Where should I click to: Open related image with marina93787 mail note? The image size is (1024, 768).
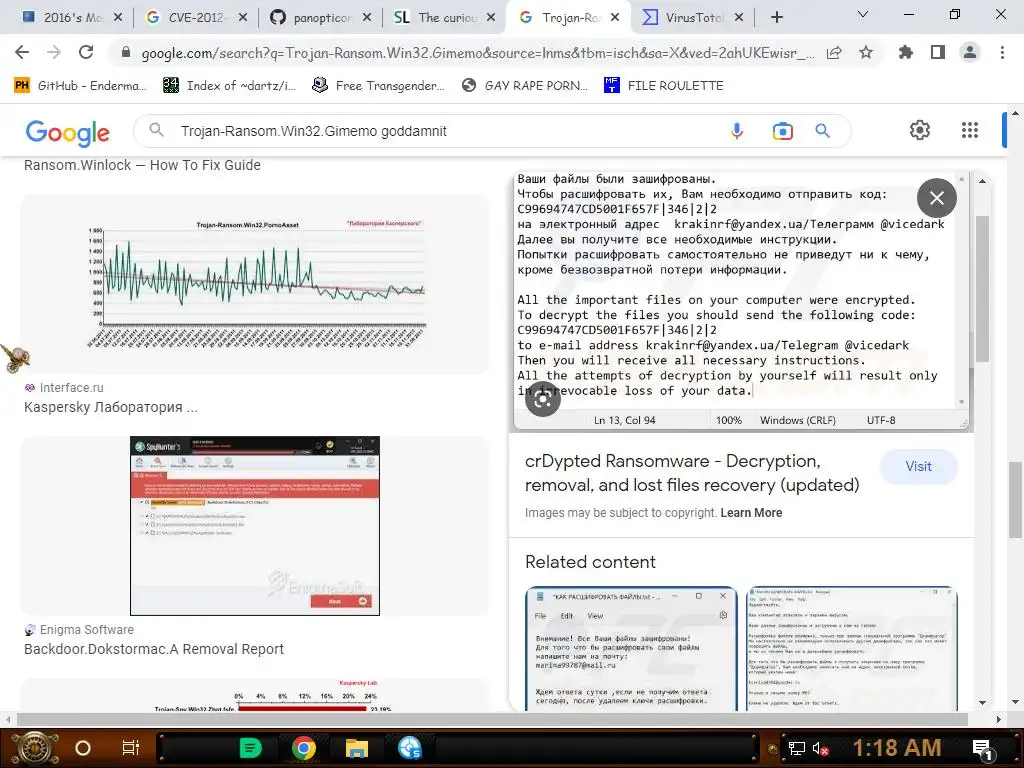[631, 648]
